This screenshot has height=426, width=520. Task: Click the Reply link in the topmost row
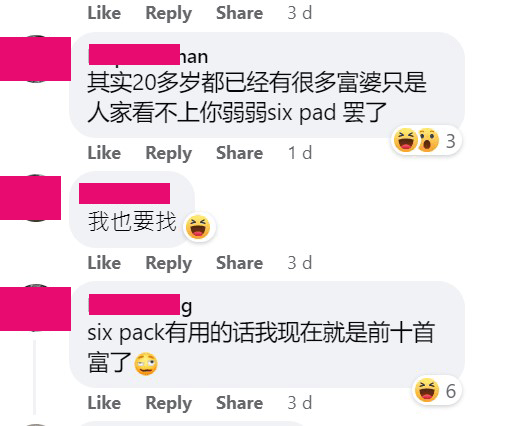[x=169, y=14]
